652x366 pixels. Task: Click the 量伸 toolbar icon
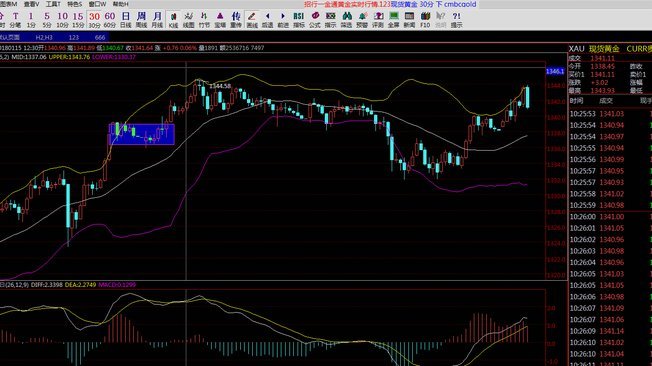(236, 20)
